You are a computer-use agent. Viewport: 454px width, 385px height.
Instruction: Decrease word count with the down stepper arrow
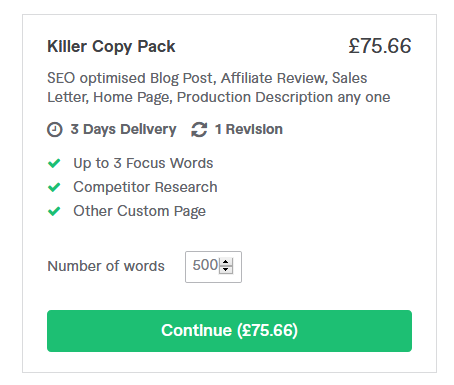tap(226, 269)
